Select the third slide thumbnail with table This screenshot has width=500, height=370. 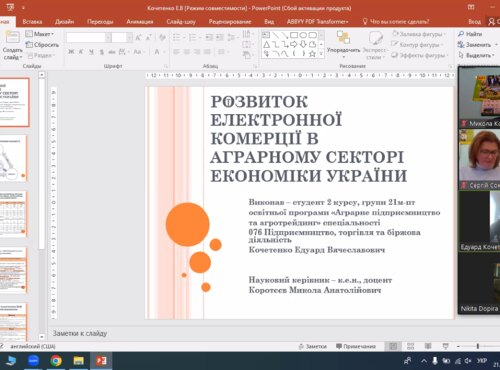point(13,214)
